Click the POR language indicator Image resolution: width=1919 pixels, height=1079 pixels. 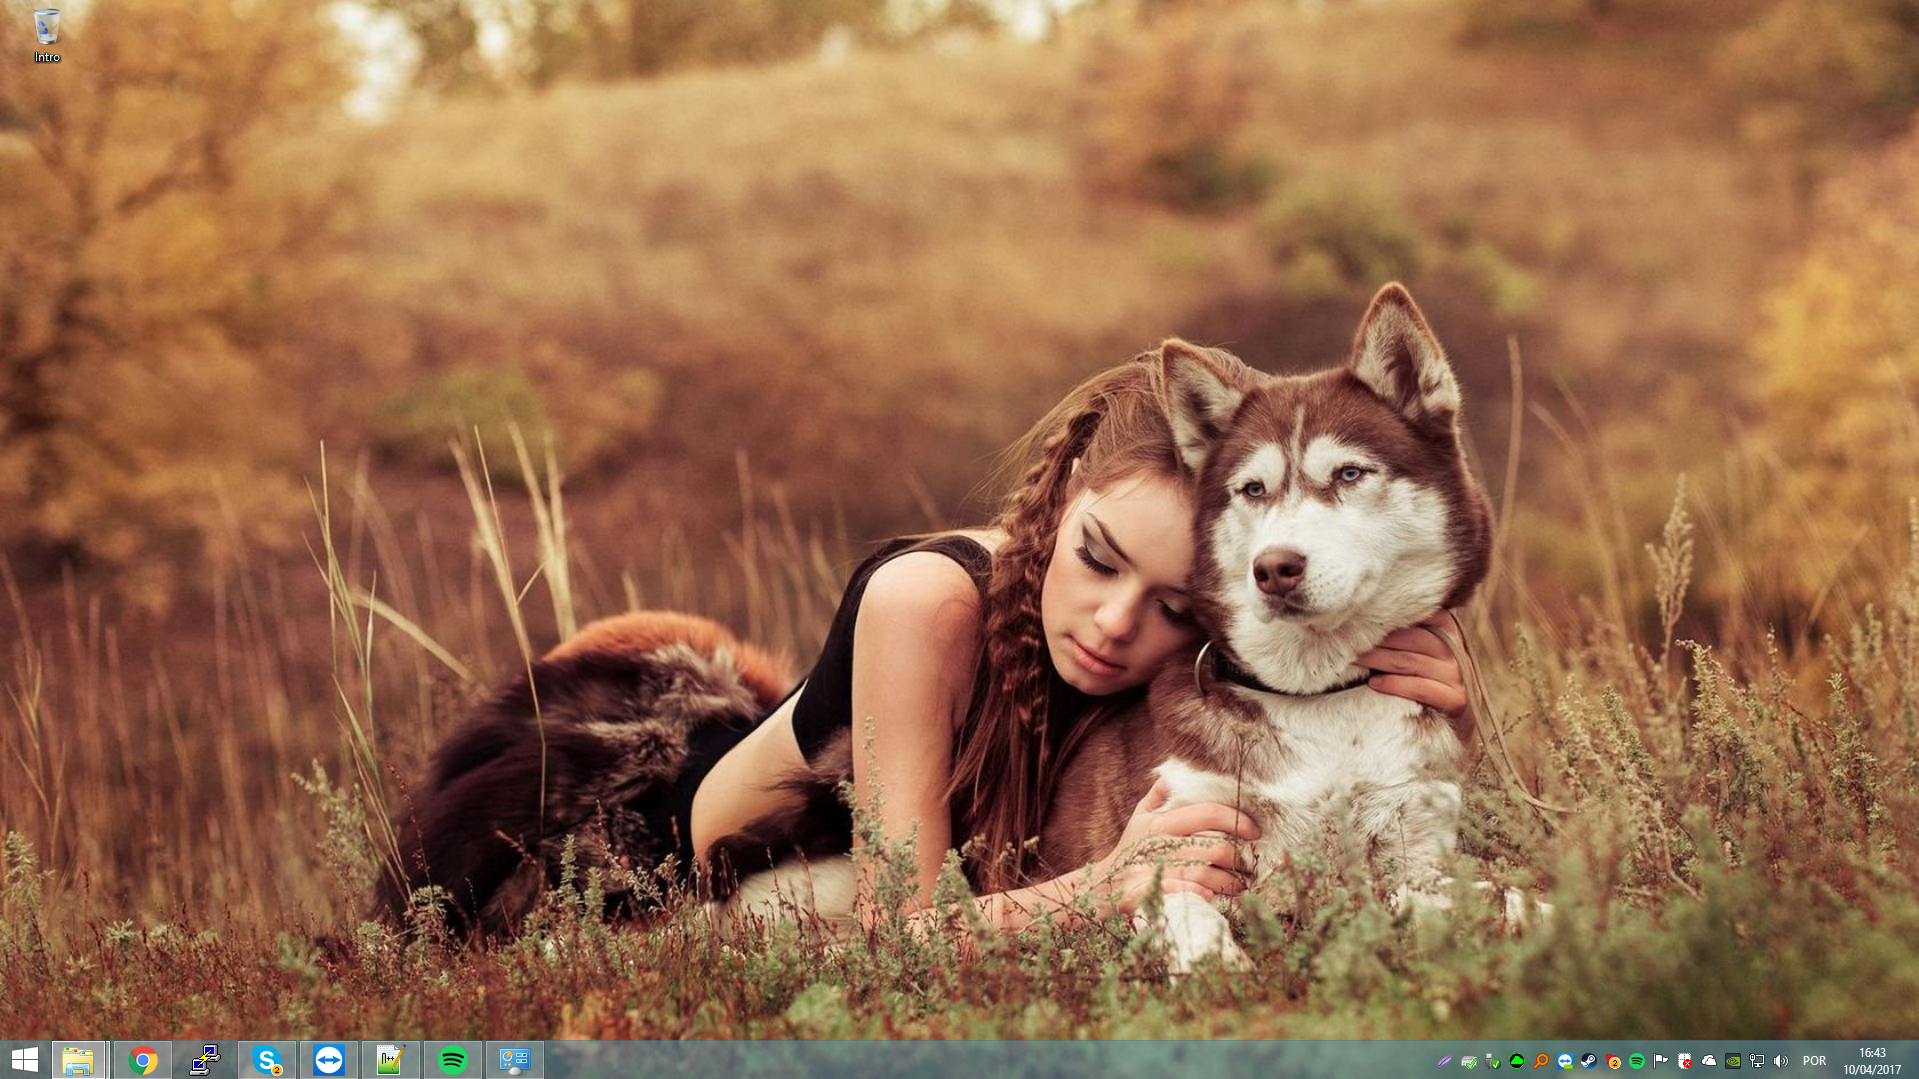click(1814, 1061)
